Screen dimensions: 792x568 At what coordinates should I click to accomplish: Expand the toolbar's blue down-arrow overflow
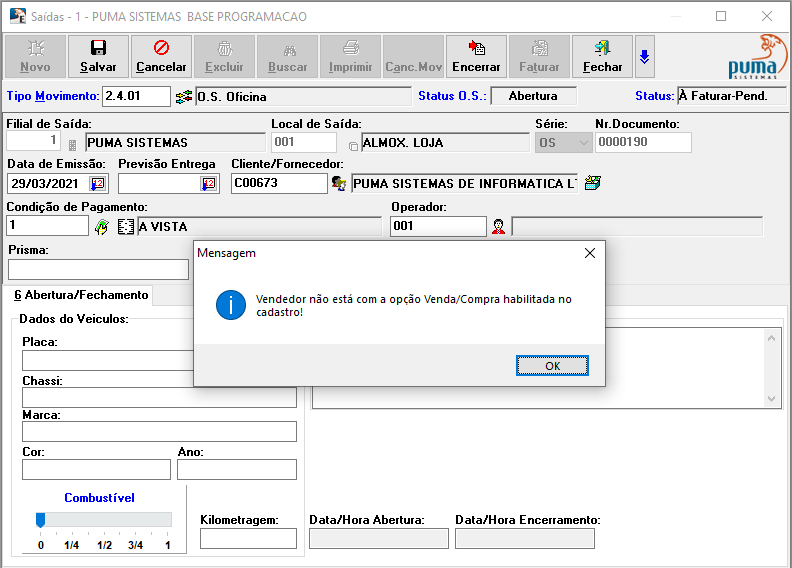645,57
